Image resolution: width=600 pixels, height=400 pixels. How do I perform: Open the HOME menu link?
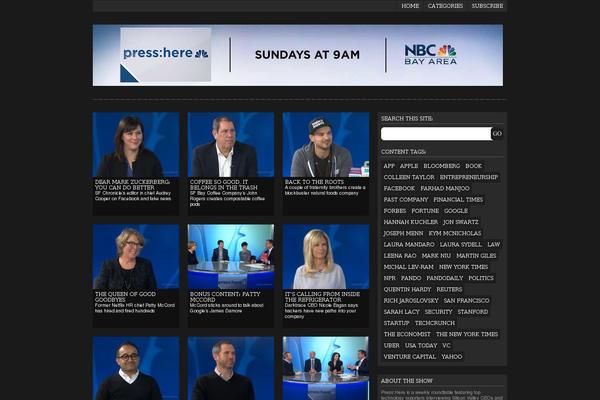tap(410, 6)
